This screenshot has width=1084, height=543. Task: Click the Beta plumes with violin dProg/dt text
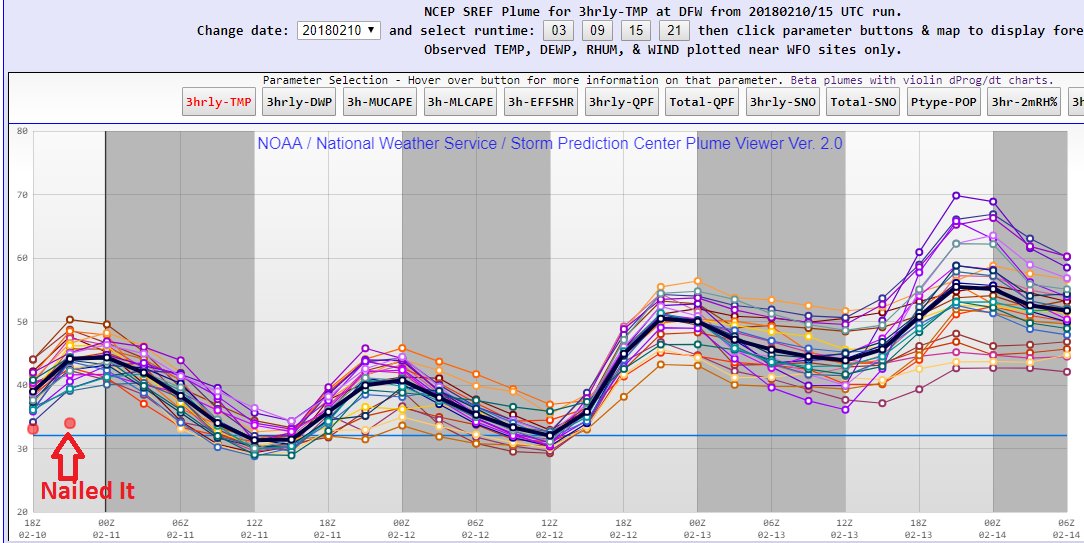click(x=923, y=80)
